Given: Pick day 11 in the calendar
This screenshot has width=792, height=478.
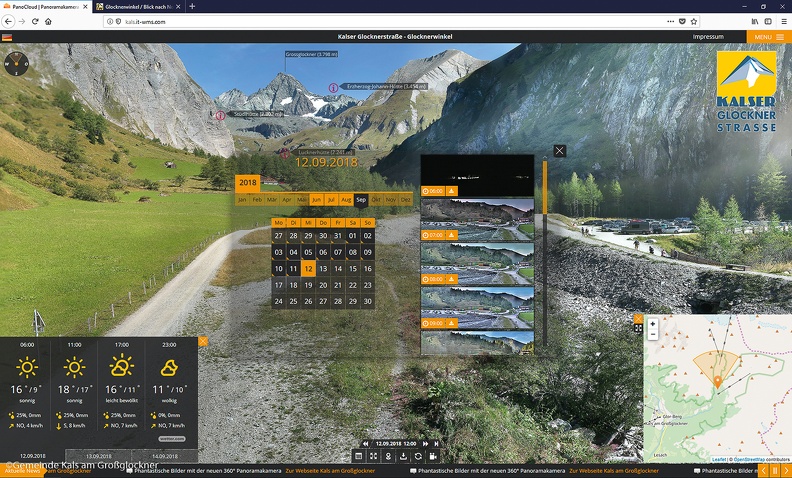Looking at the screenshot, I should [293, 269].
